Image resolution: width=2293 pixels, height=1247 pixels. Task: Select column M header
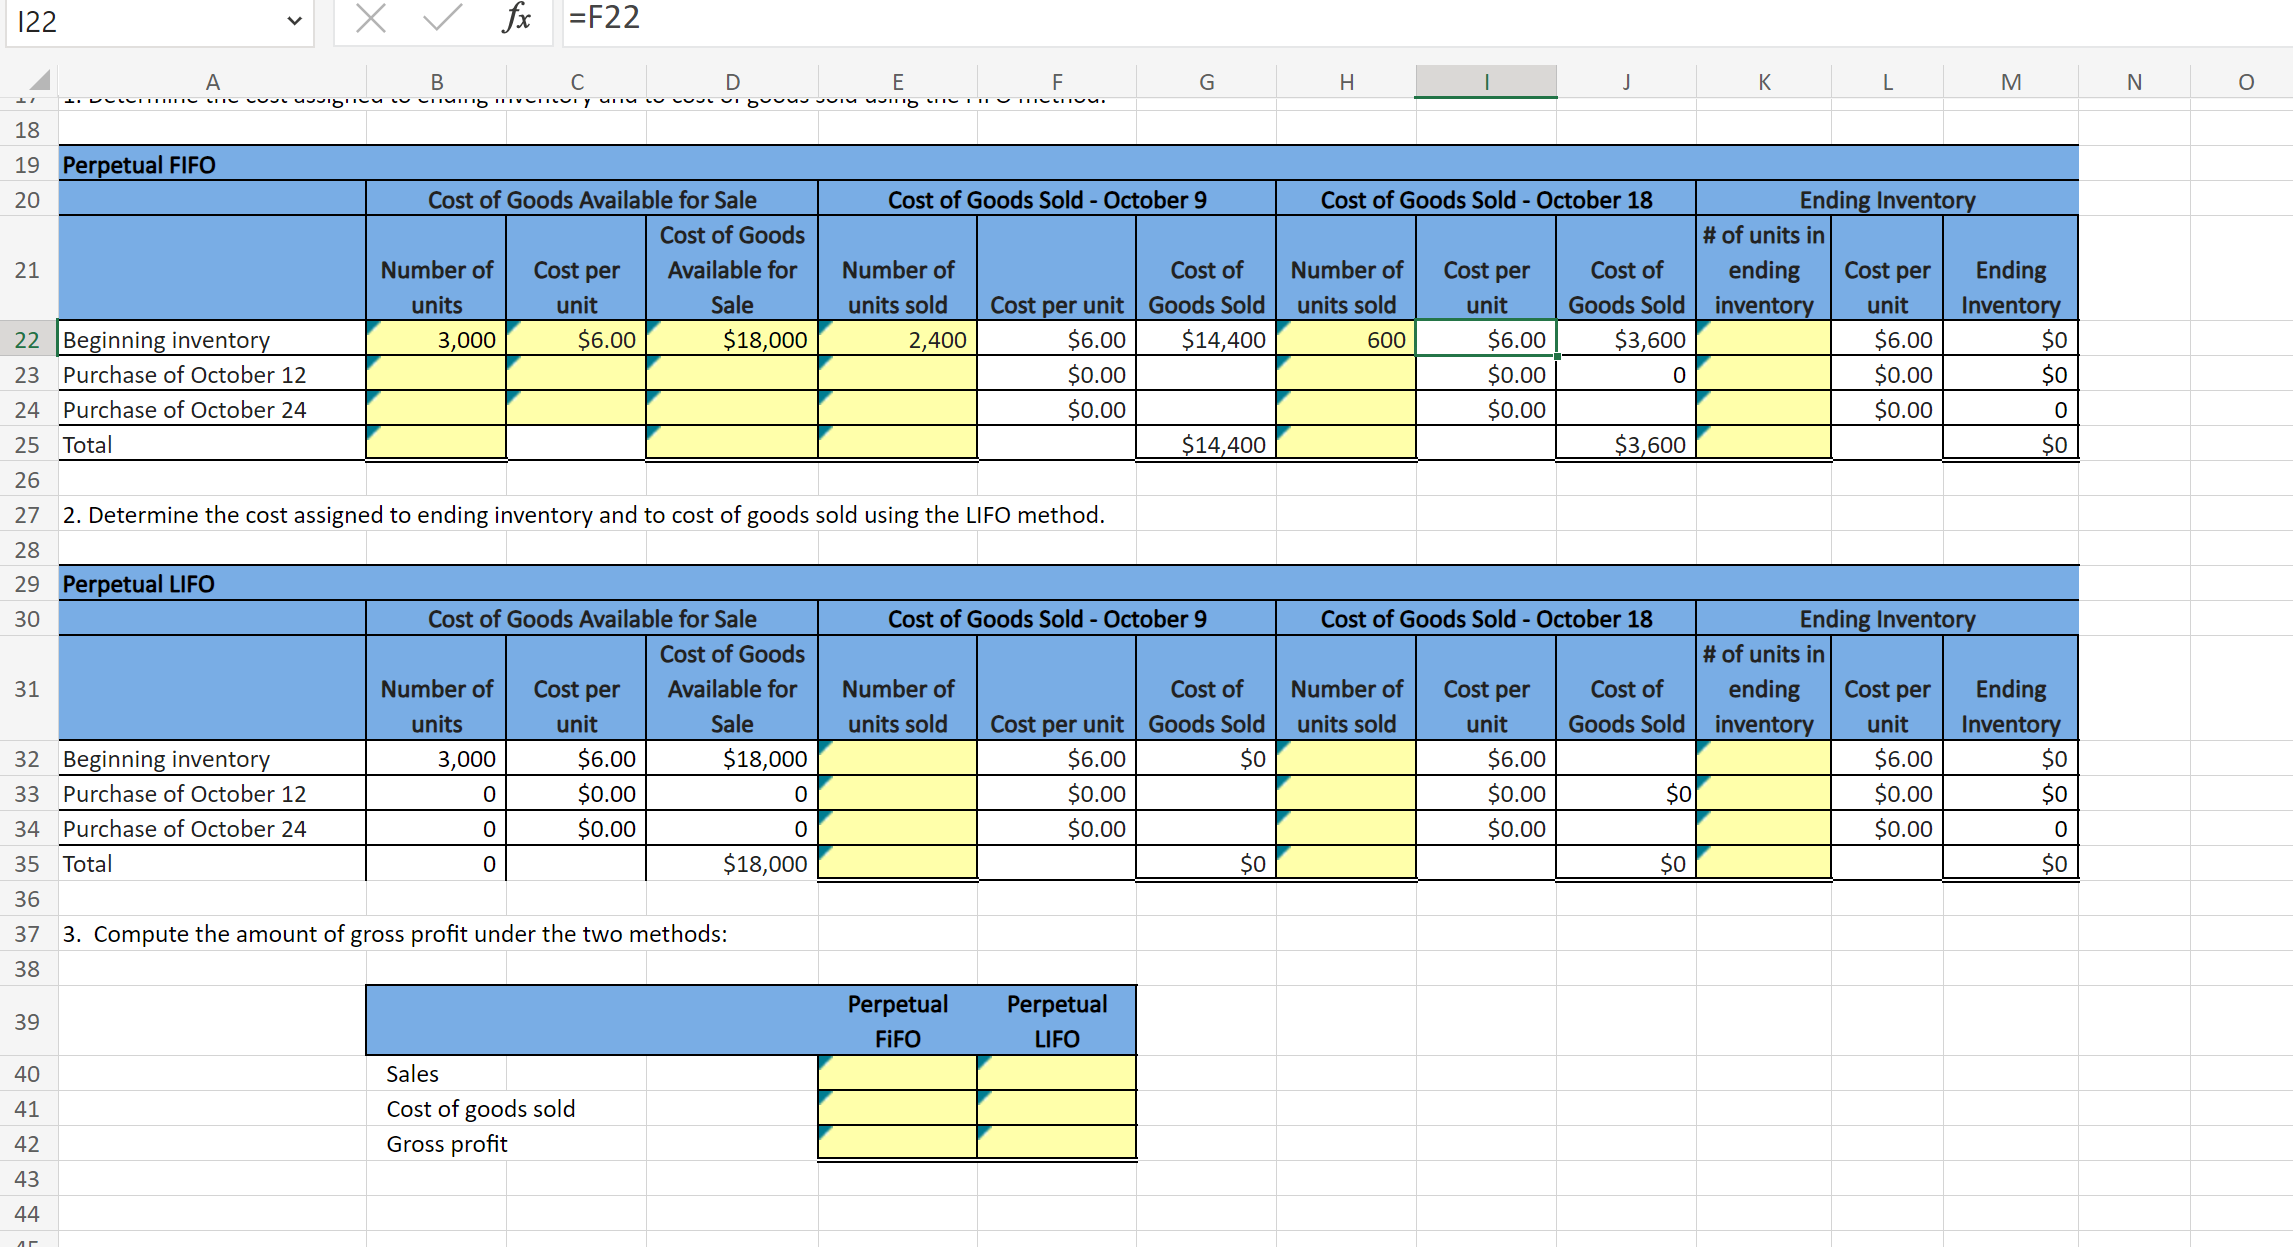pos(2010,82)
